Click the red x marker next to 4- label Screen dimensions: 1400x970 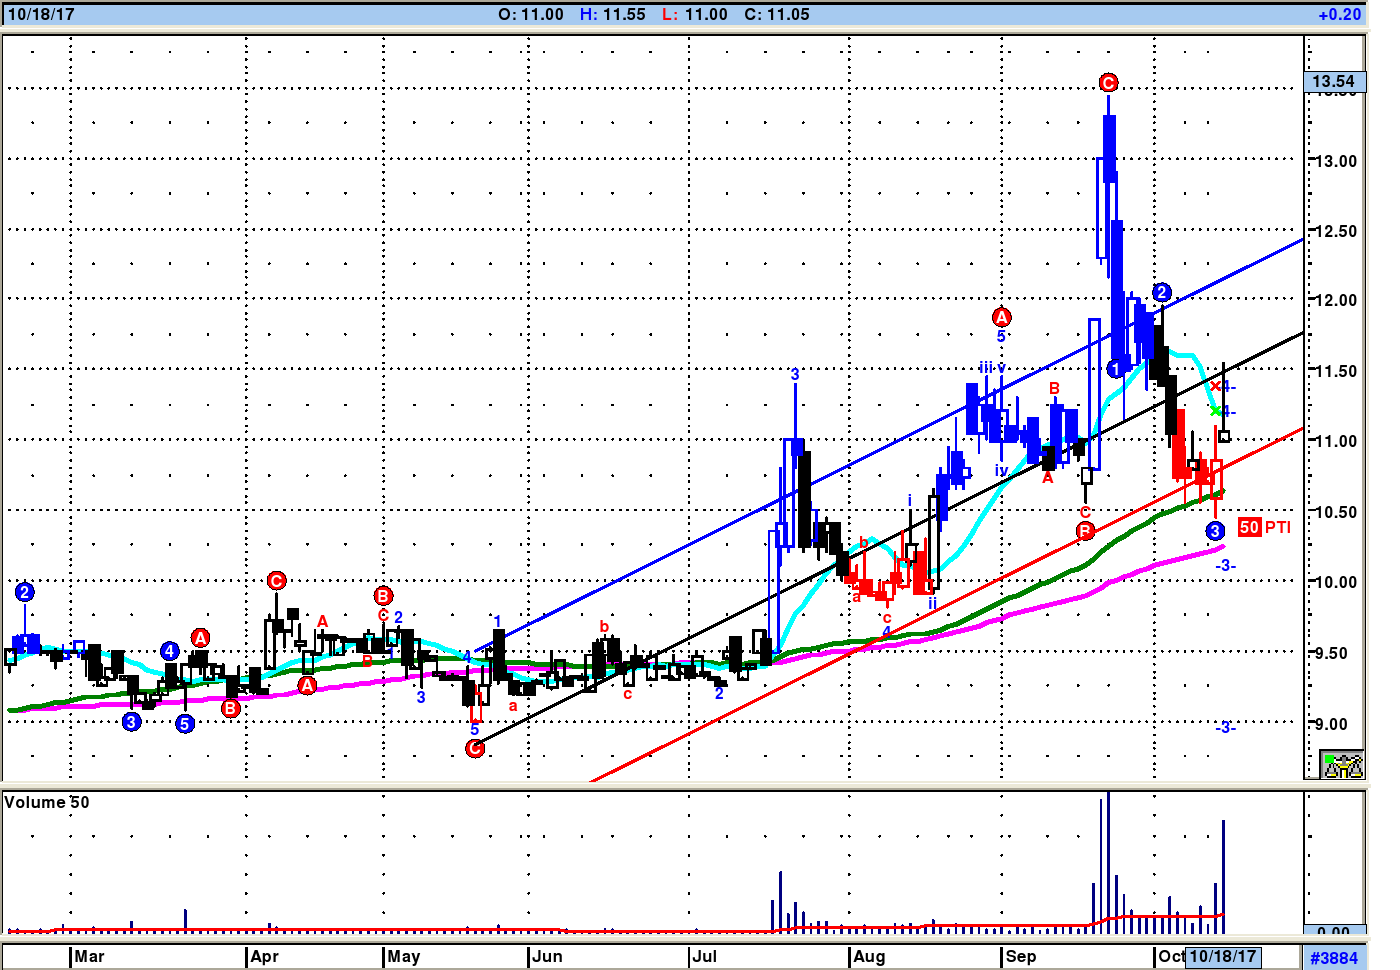click(x=1216, y=387)
